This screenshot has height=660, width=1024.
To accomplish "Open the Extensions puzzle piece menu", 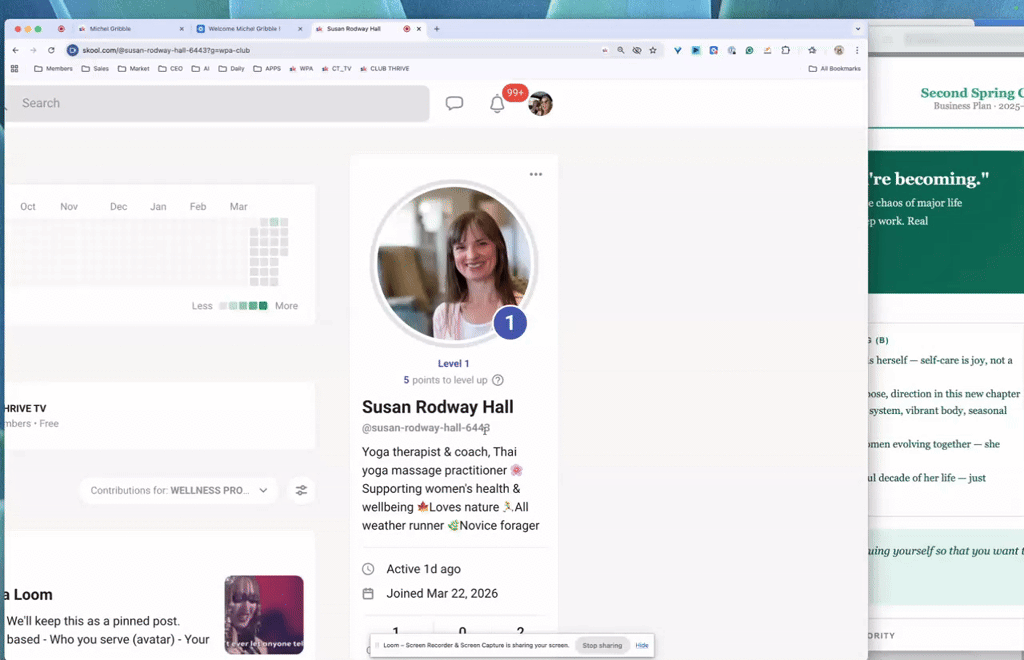I will coord(786,50).
